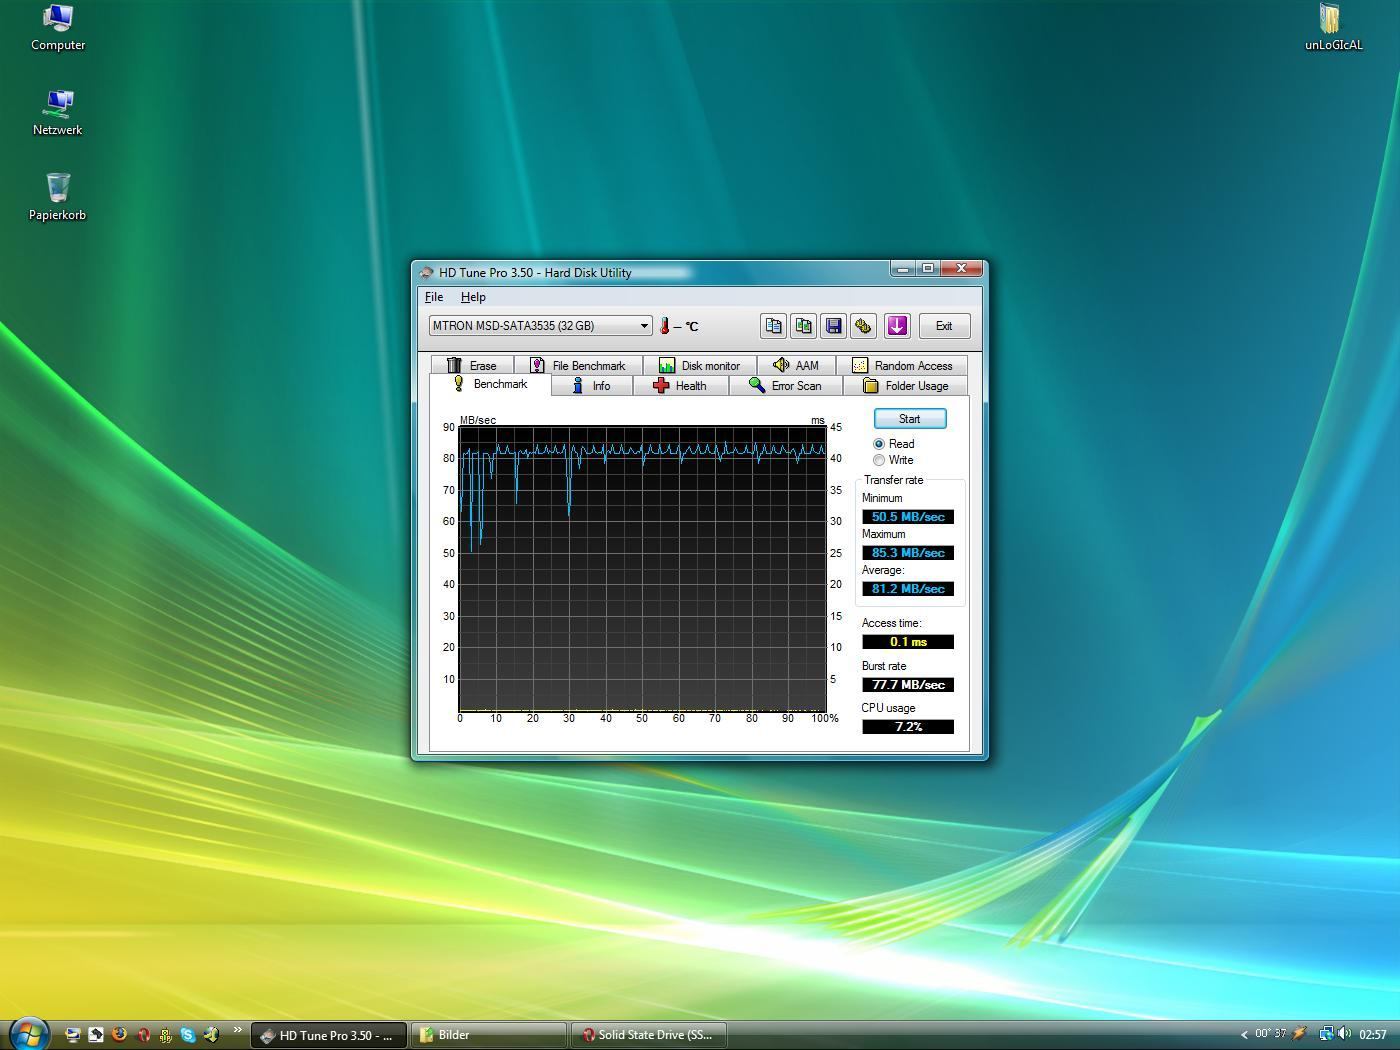Click the maximum transfer rate value 85.3 MB/sec

point(908,553)
